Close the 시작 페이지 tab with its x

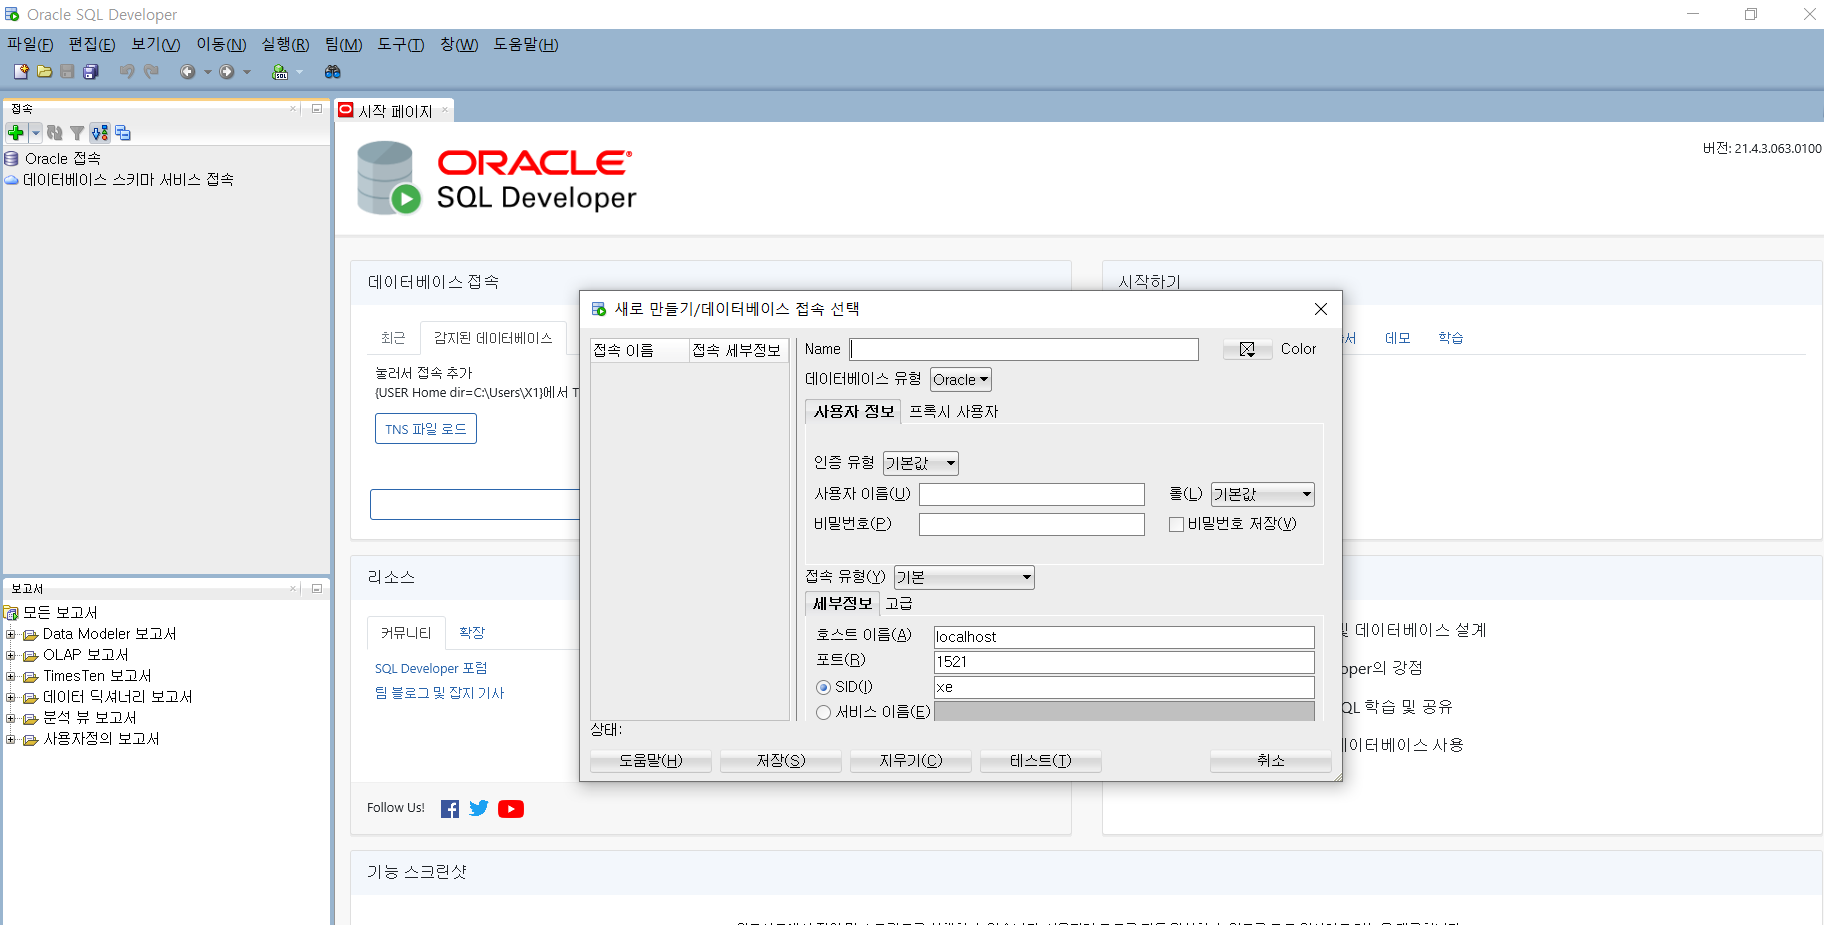(445, 111)
